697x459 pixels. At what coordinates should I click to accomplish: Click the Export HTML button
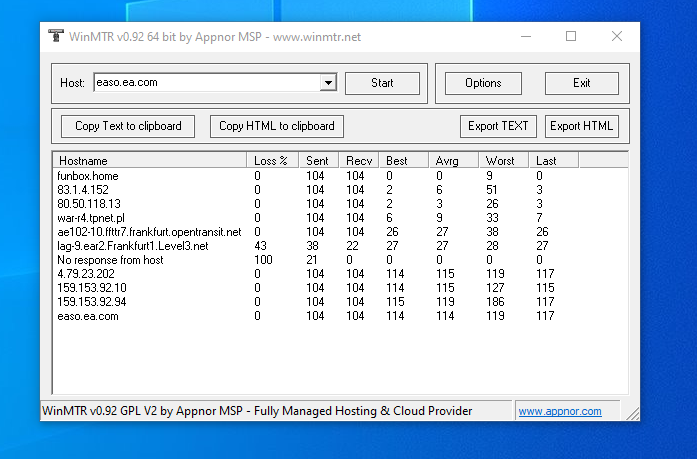tap(581, 126)
